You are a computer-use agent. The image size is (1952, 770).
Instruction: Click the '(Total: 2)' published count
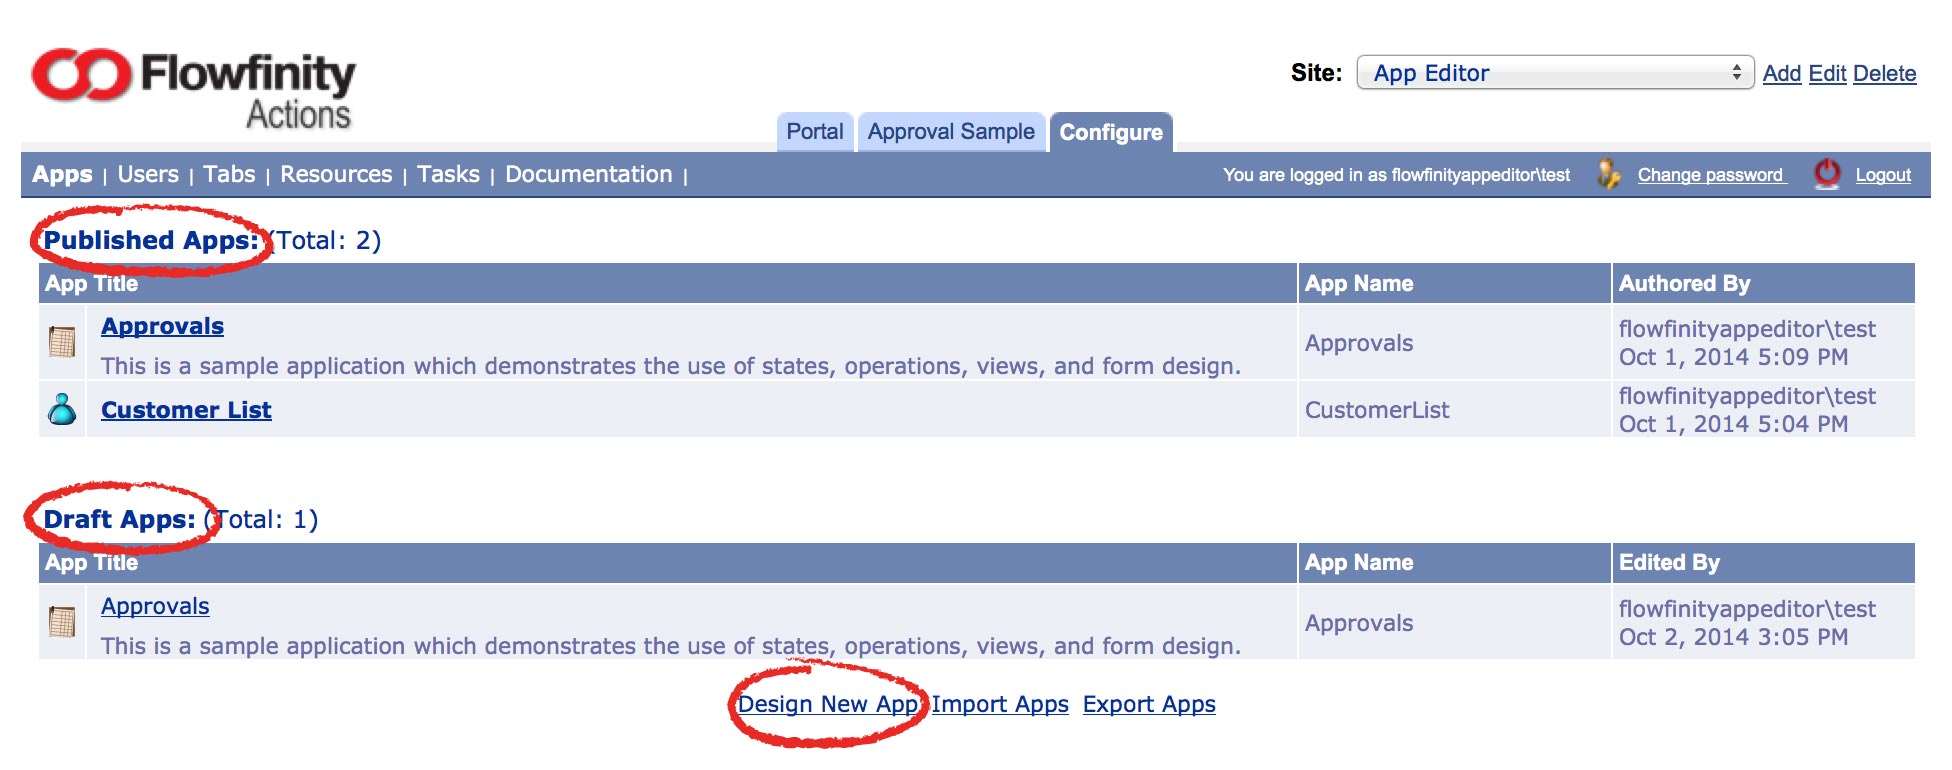tap(324, 240)
